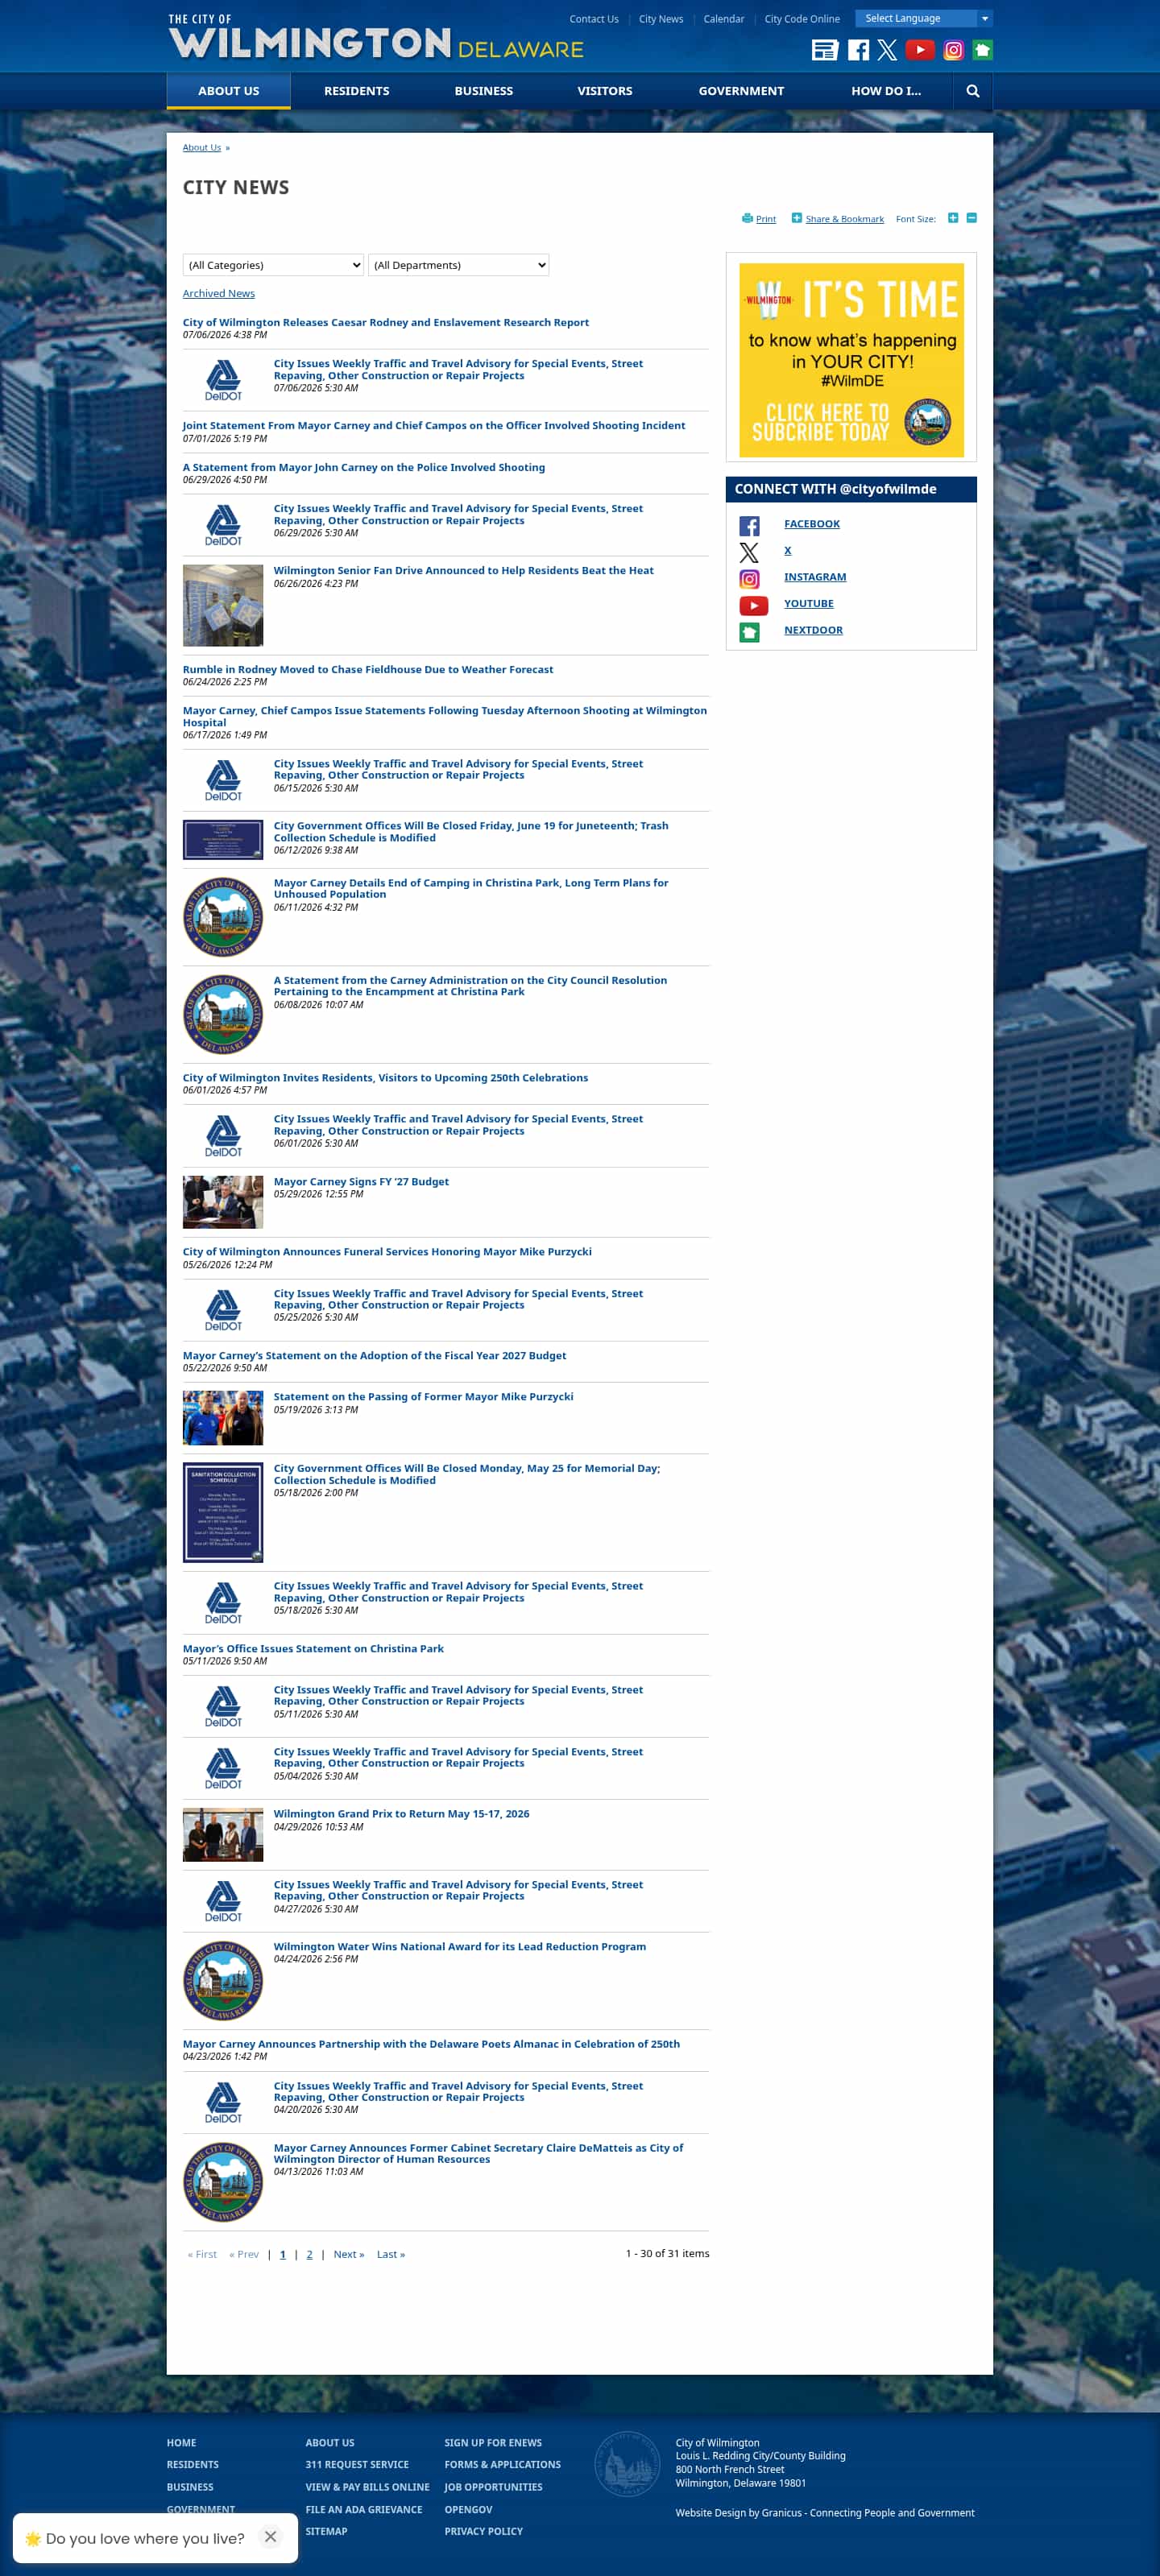The height and width of the screenshot is (2576, 1160).
Task: Click the NEXTDOOR text link
Action: click(x=813, y=630)
